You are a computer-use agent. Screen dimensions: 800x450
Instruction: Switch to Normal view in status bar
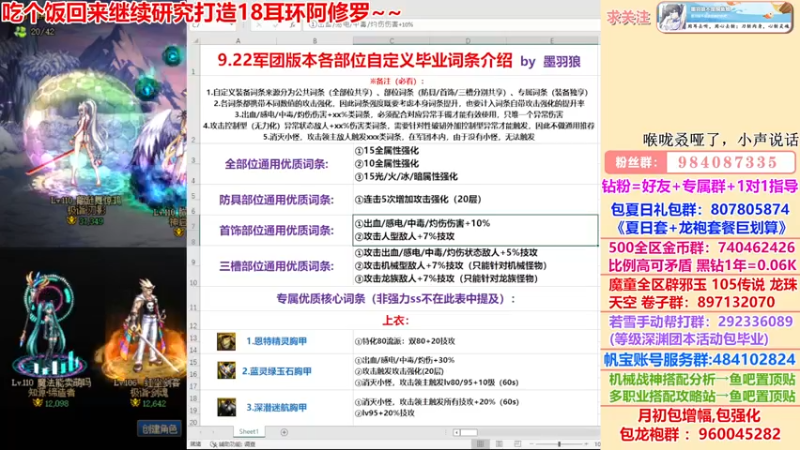coord(480,444)
